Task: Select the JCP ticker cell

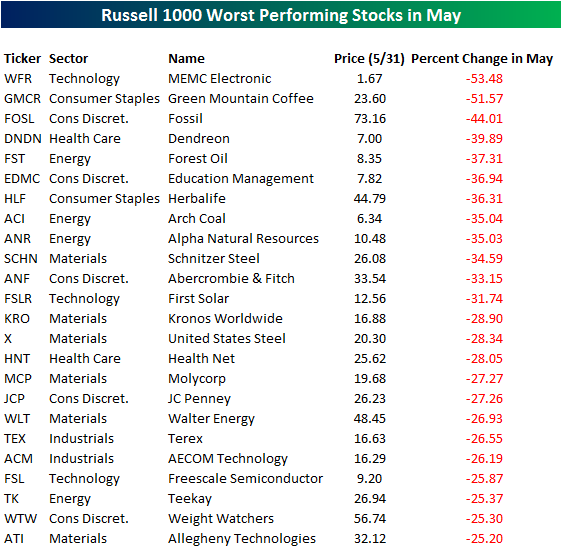Action: pos(14,399)
